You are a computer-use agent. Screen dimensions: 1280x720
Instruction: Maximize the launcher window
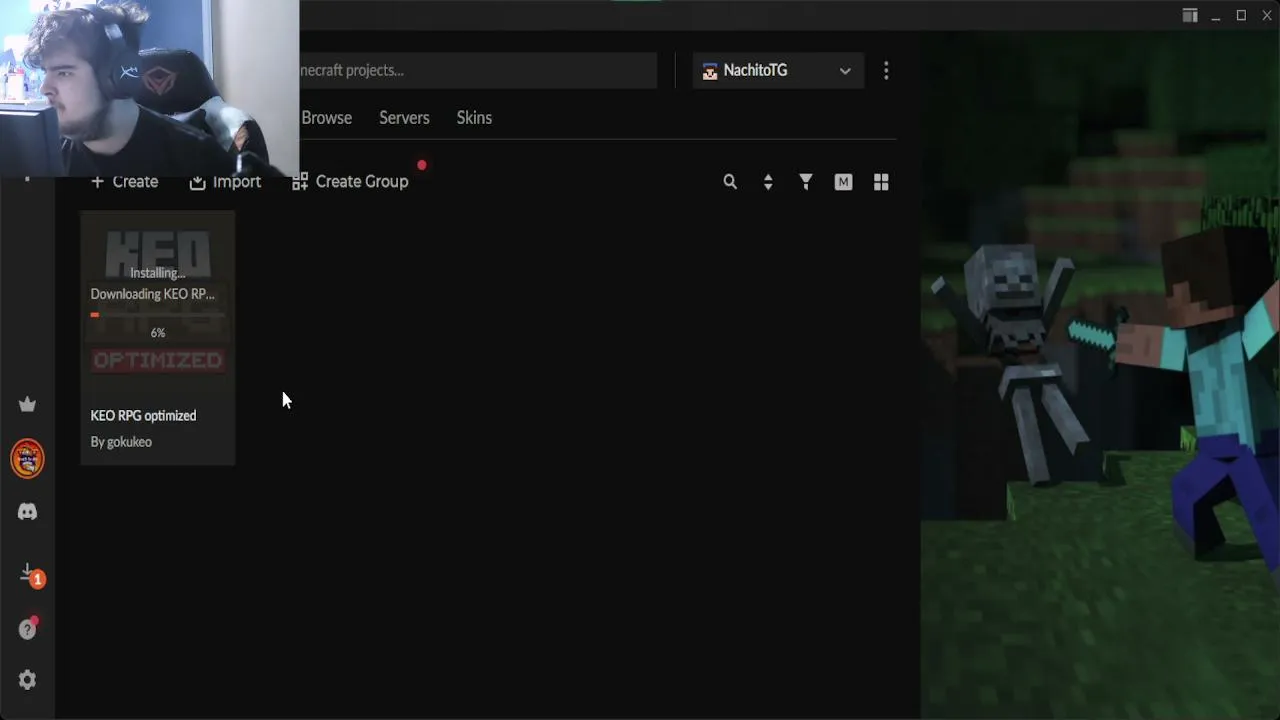[1241, 15]
